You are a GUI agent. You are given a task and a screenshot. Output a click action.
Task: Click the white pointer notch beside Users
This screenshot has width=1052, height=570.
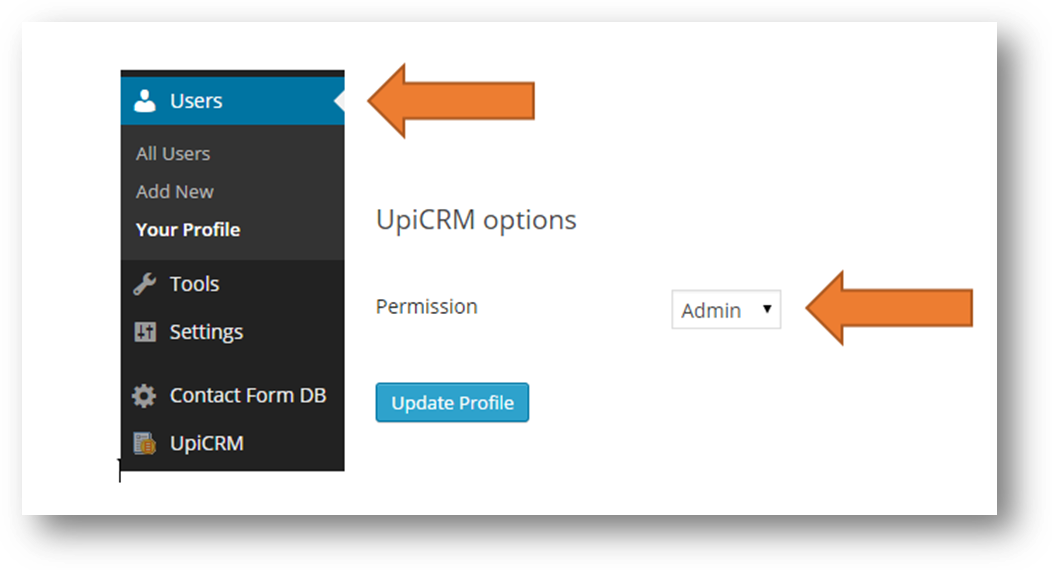(x=339, y=101)
